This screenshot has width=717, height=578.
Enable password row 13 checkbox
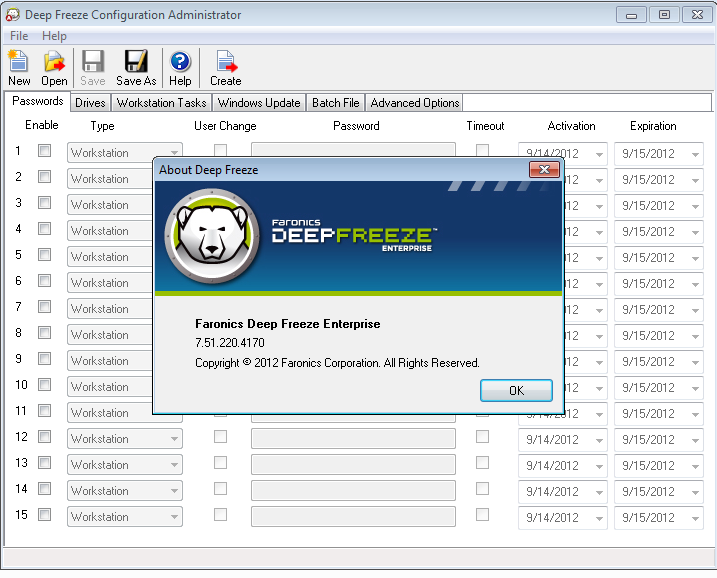(44, 462)
